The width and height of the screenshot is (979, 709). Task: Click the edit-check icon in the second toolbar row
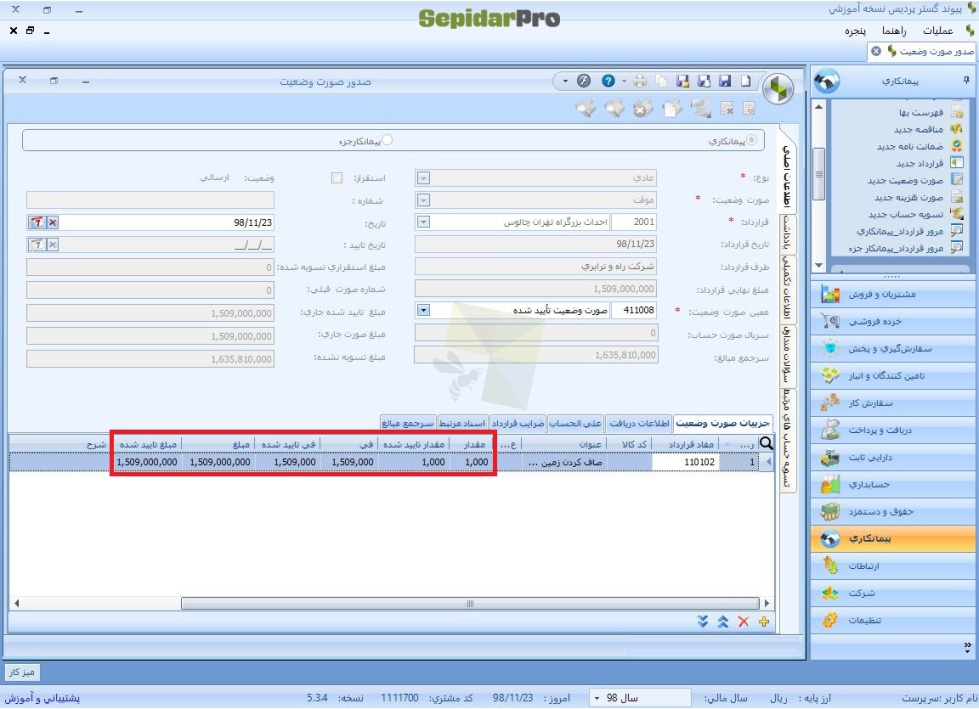tap(749, 109)
